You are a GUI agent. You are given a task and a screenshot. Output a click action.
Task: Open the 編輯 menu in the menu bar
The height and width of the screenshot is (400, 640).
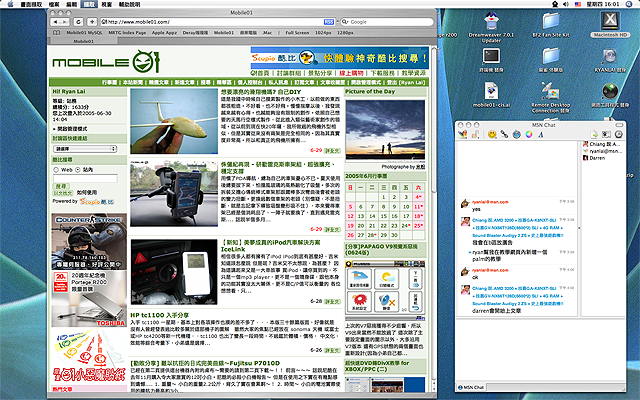[72, 4]
